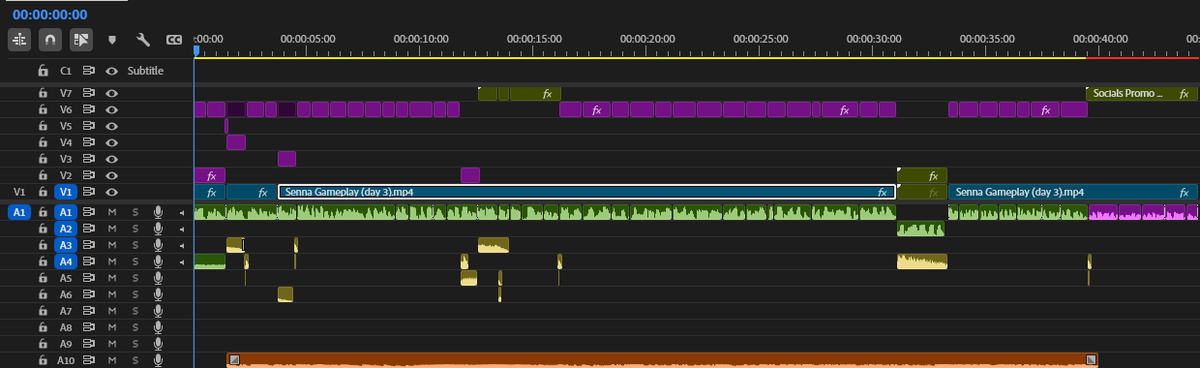Toggle sync lock for the Subtitle track

(89, 71)
